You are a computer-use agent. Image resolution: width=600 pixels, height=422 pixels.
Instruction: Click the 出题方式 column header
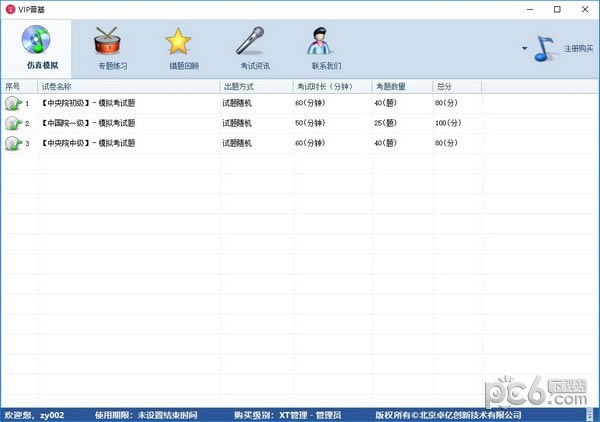tap(255, 86)
